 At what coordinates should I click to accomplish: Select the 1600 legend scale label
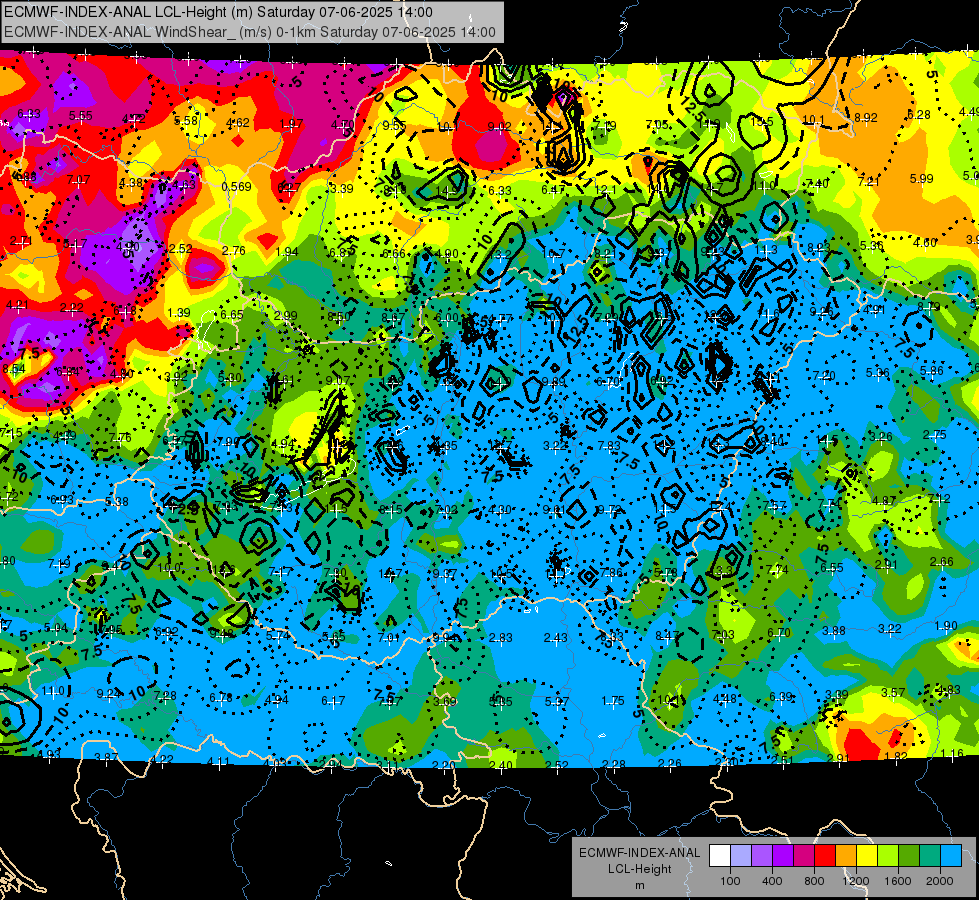point(898,881)
